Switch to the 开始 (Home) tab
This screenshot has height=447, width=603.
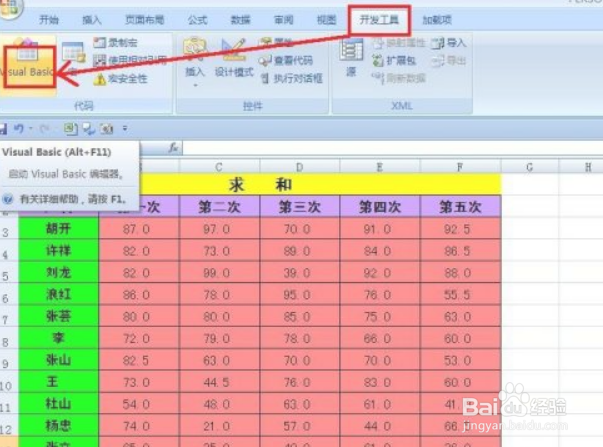49,20
